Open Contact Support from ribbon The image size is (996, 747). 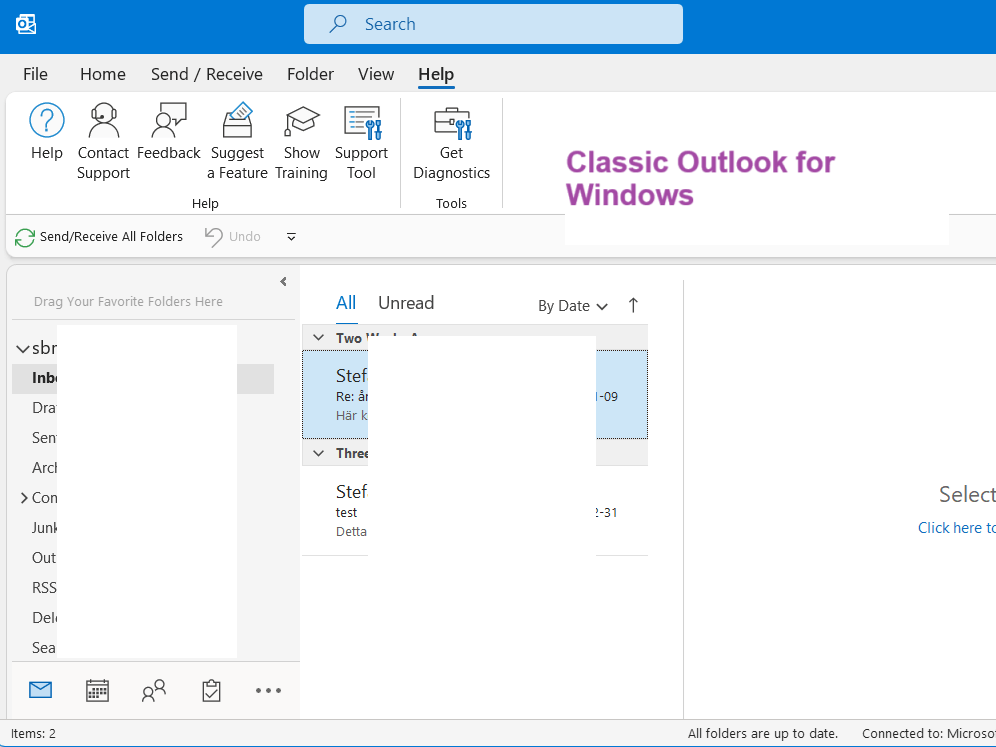point(104,142)
